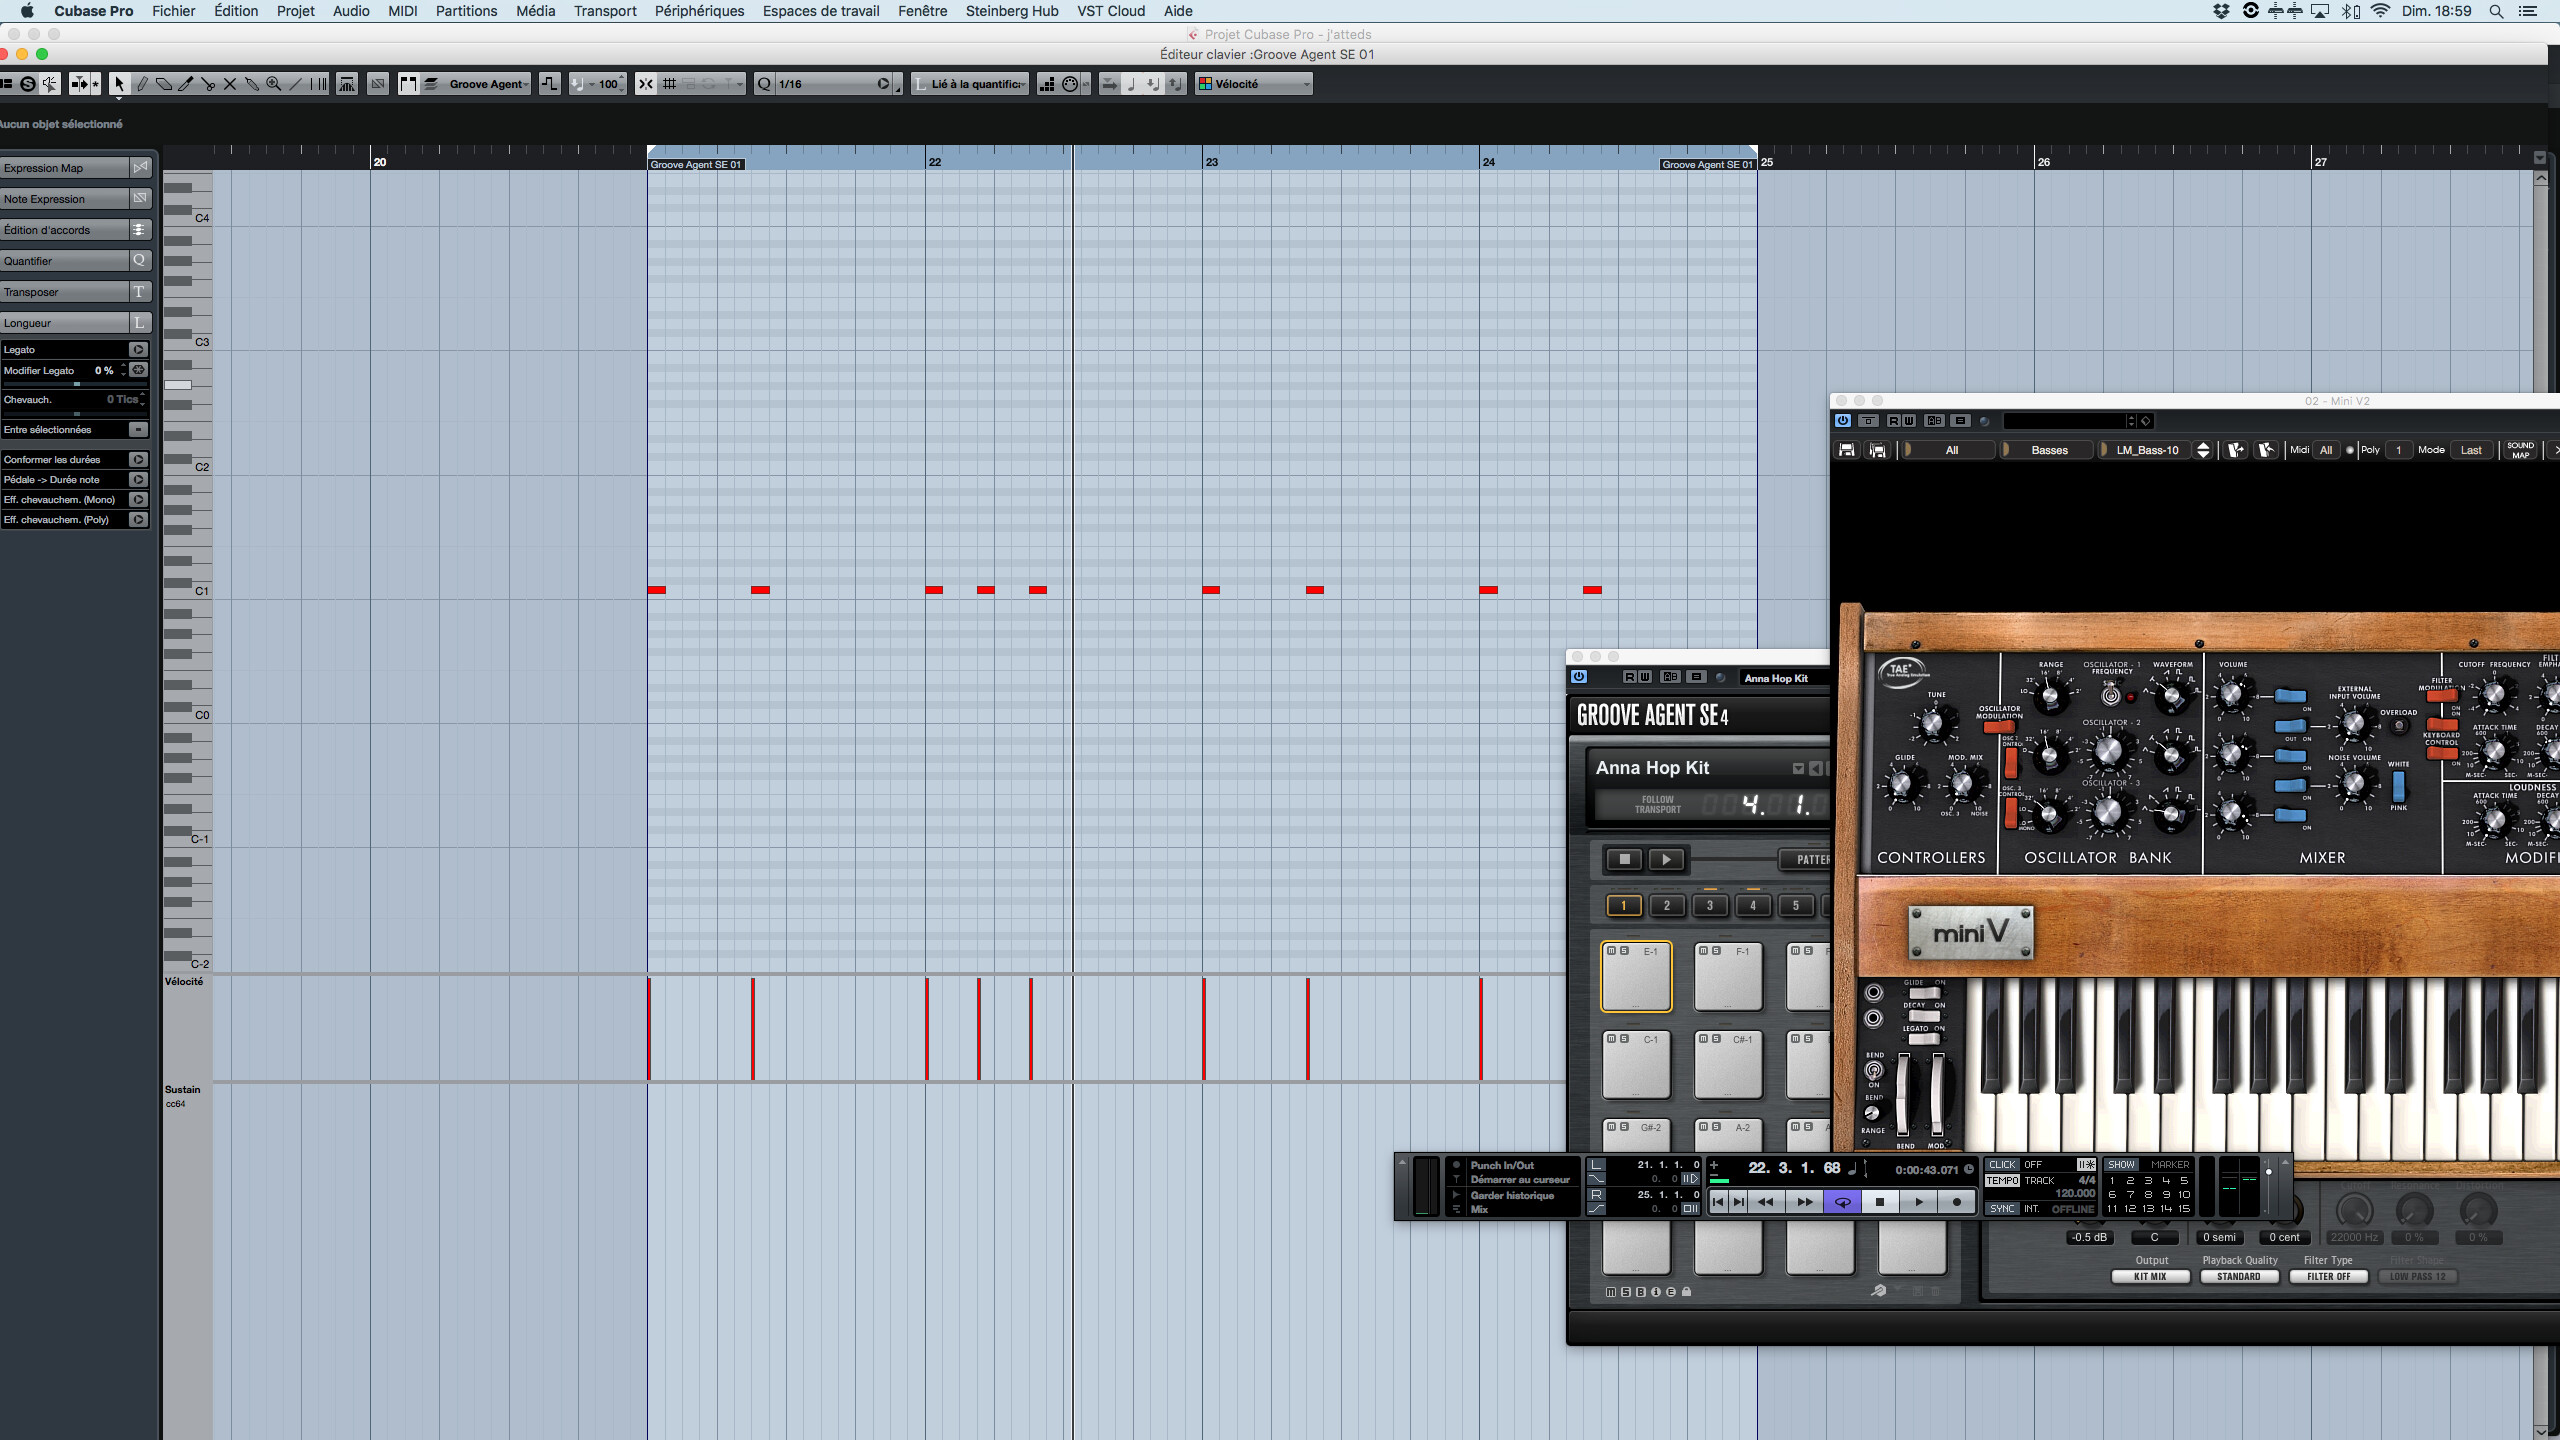The width and height of the screenshot is (2560, 1440).
Task: Click Stop in the transport panel
Action: pos(1880,1202)
